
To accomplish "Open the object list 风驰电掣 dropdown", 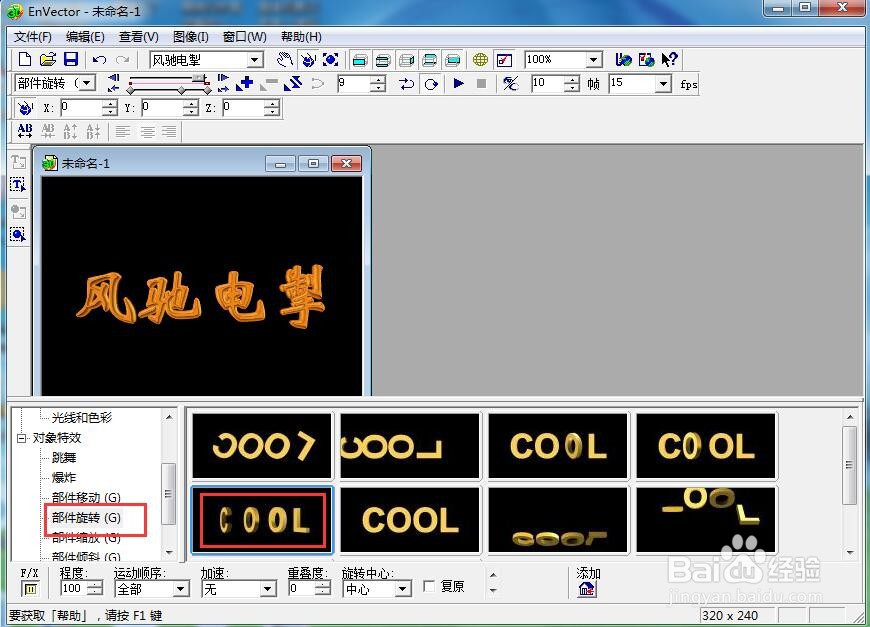I will [x=255, y=60].
